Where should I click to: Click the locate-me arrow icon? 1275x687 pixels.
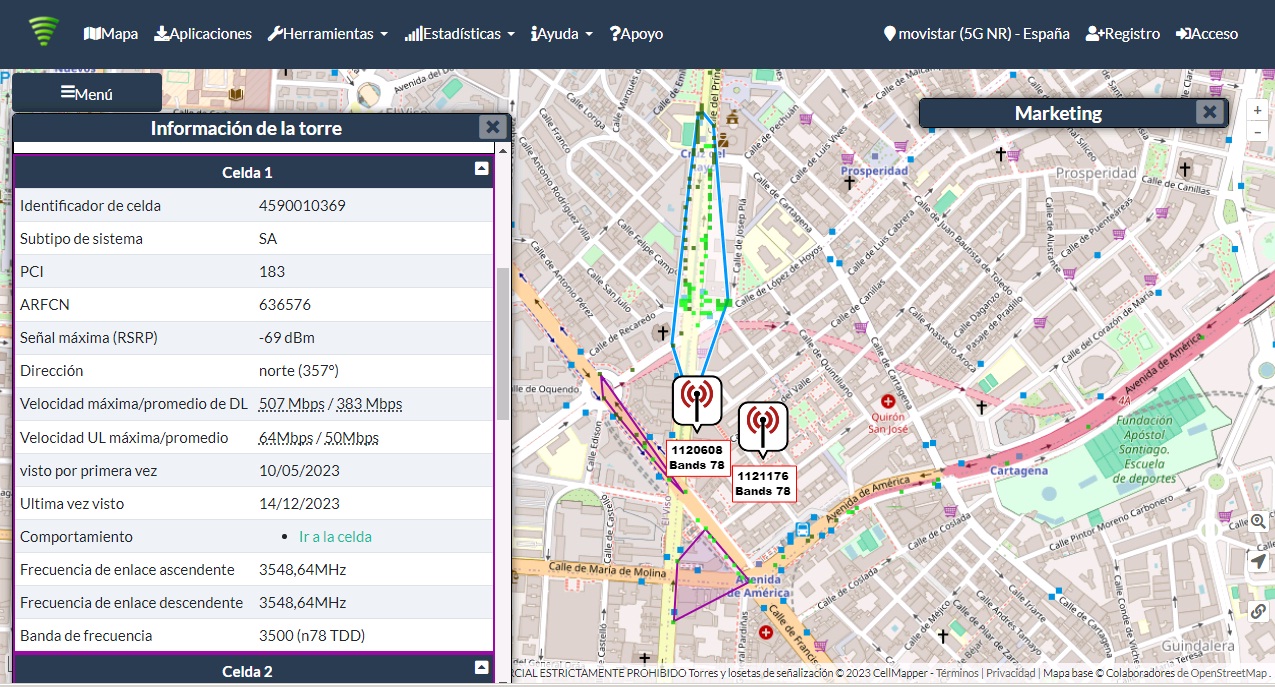click(x=1258, y=562)
